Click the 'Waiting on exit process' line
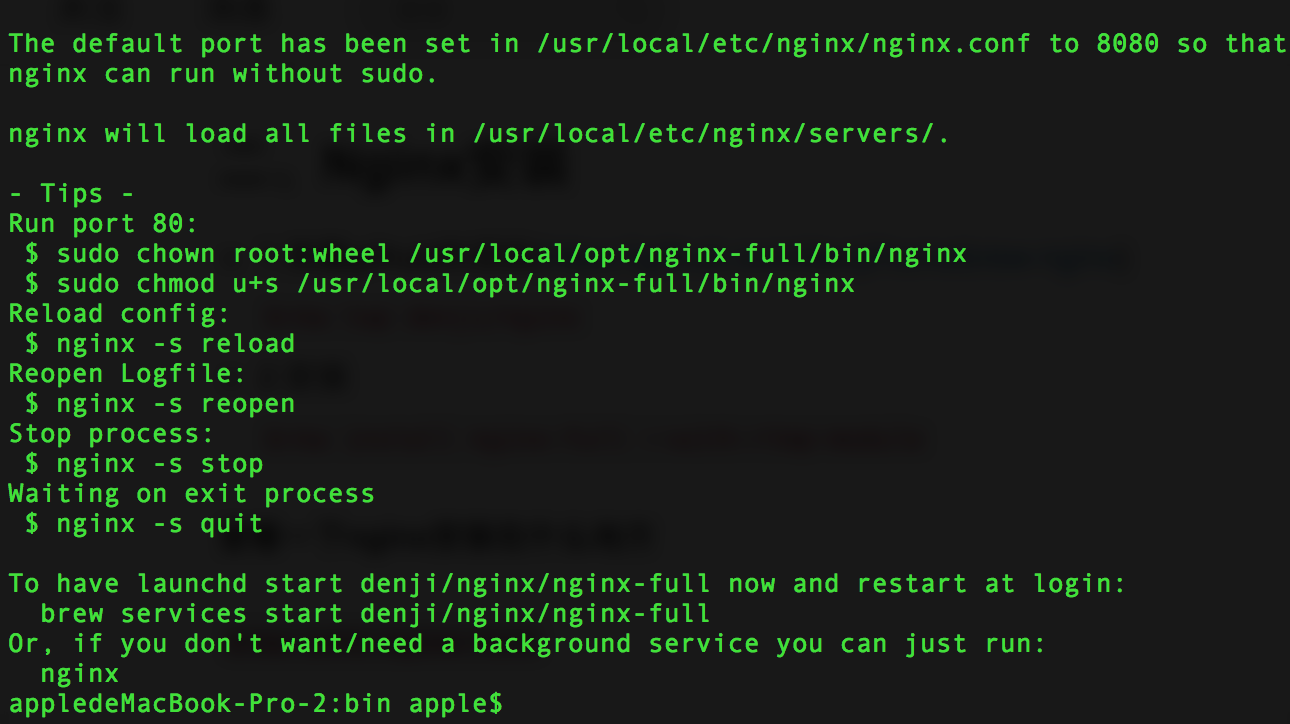The height and width of the screenshot is (724, 1290). [x=191, y=494]
